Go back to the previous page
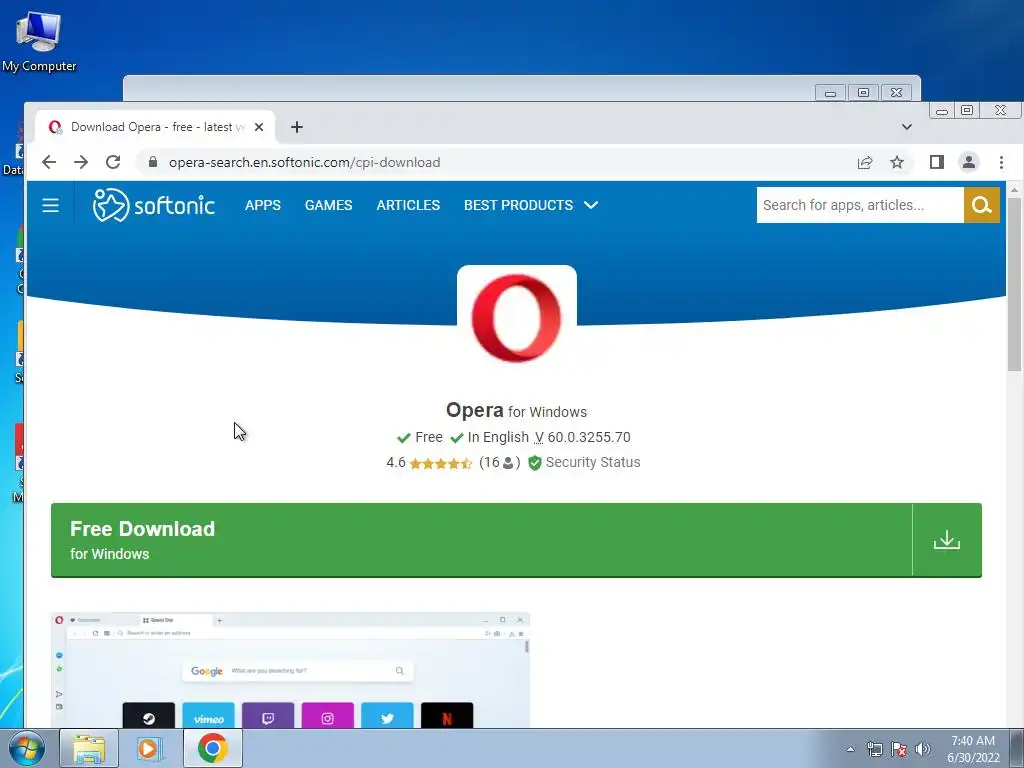 pyautogui.click(x=49, y=162)
